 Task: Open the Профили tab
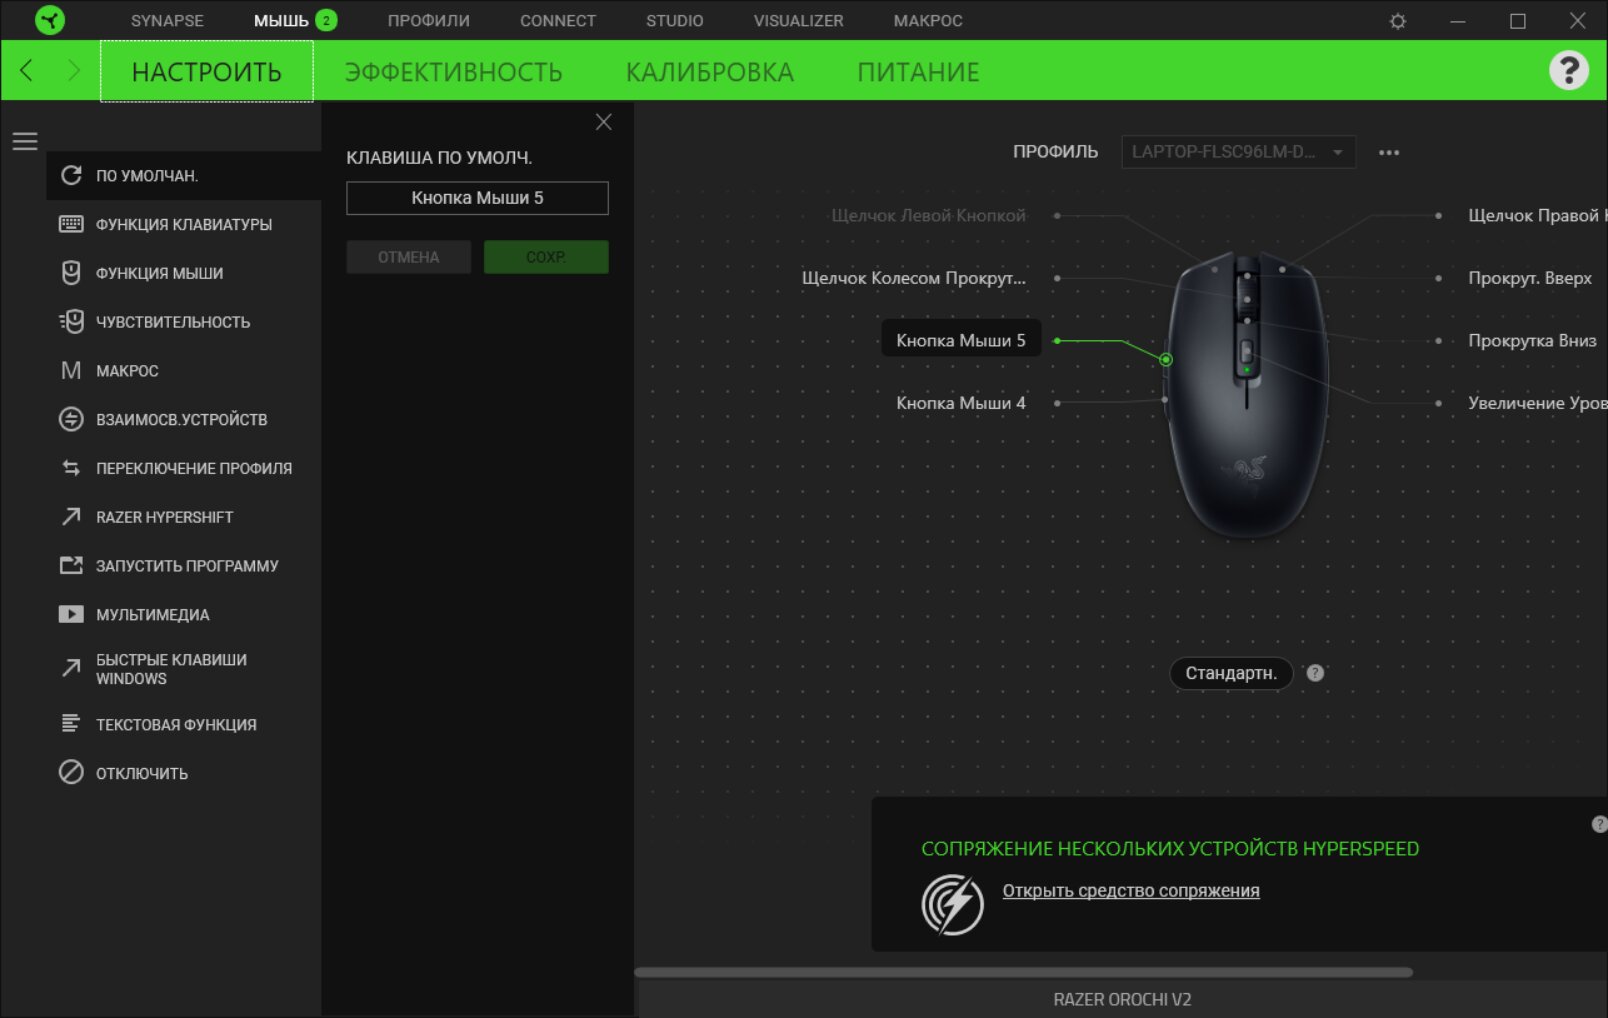pyautogui.click(x=429, y=20)
